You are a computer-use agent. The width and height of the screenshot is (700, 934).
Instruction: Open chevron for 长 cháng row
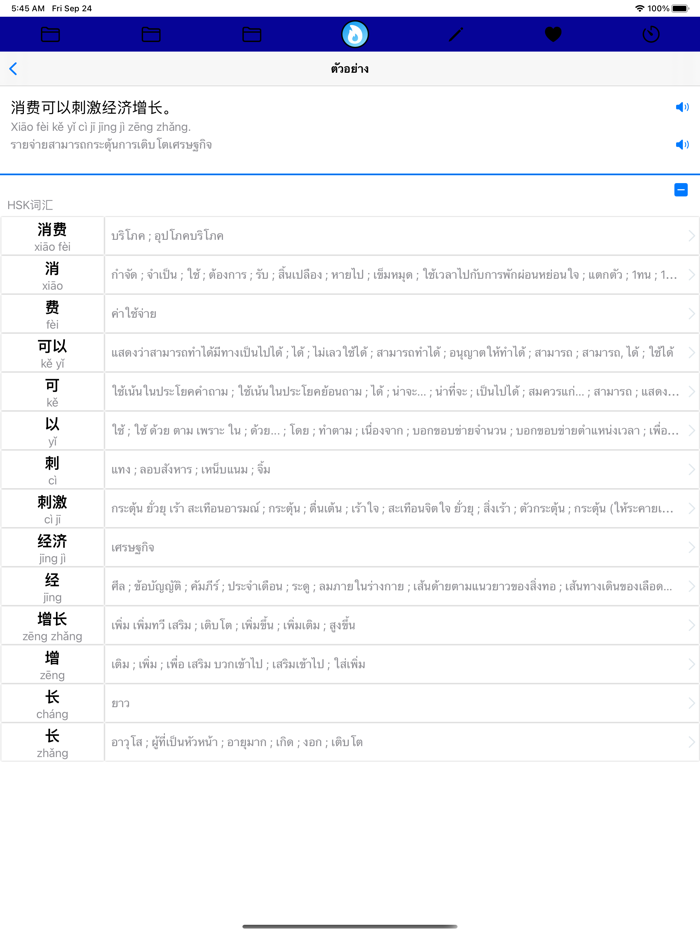click(x=692, y=703)
